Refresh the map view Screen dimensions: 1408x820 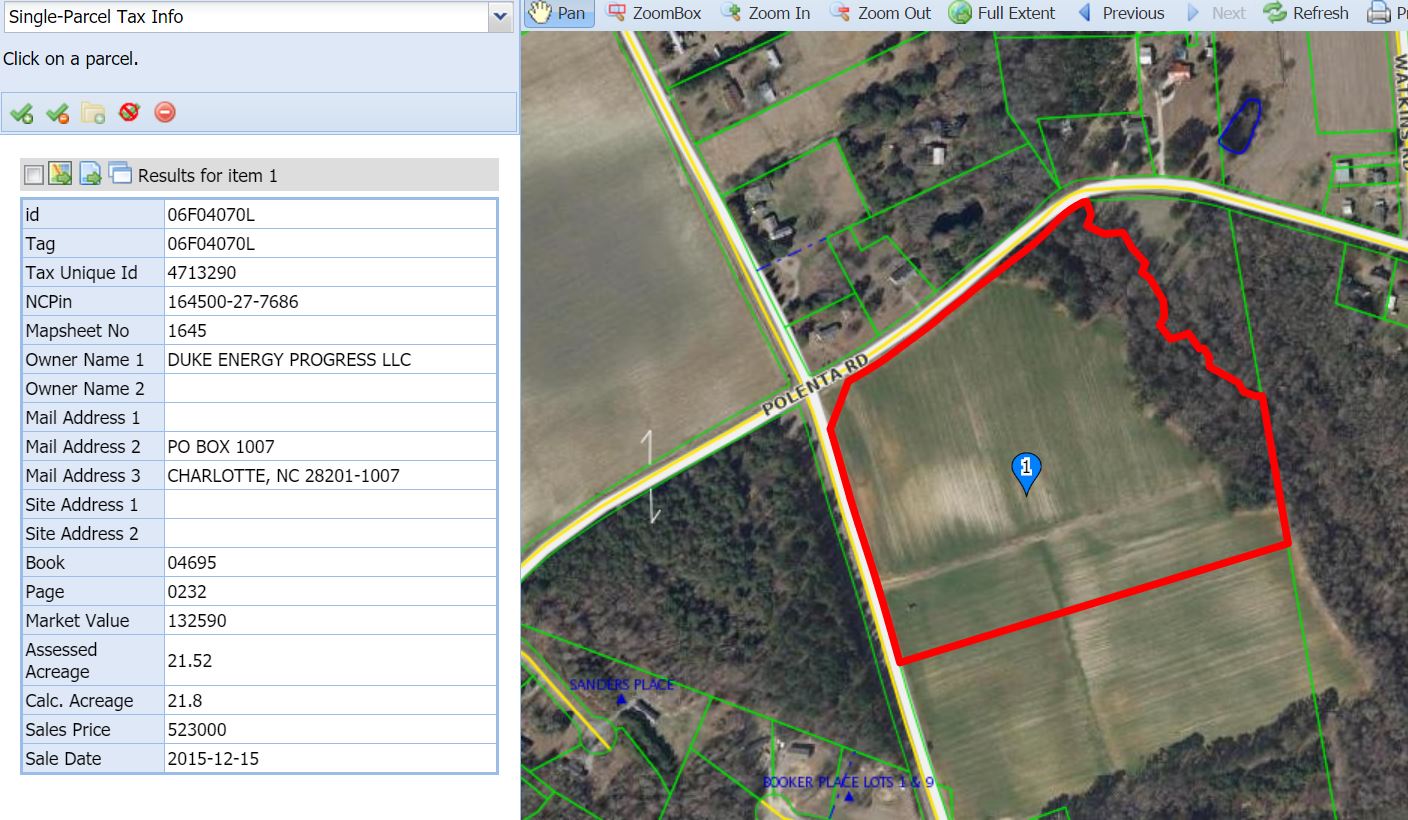pos(1307,13)
